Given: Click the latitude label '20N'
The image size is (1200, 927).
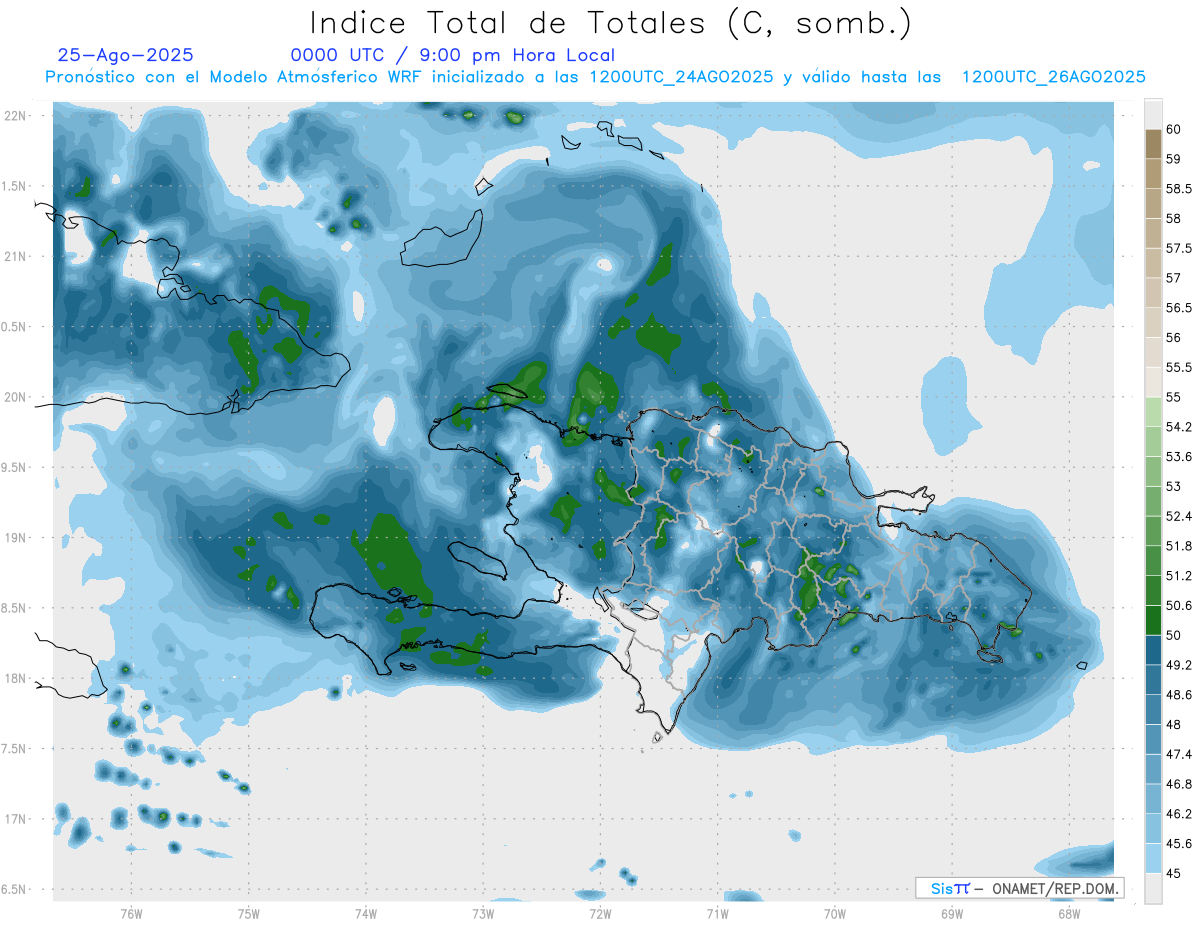Looking at the screenshot, I should coord(15,397).
